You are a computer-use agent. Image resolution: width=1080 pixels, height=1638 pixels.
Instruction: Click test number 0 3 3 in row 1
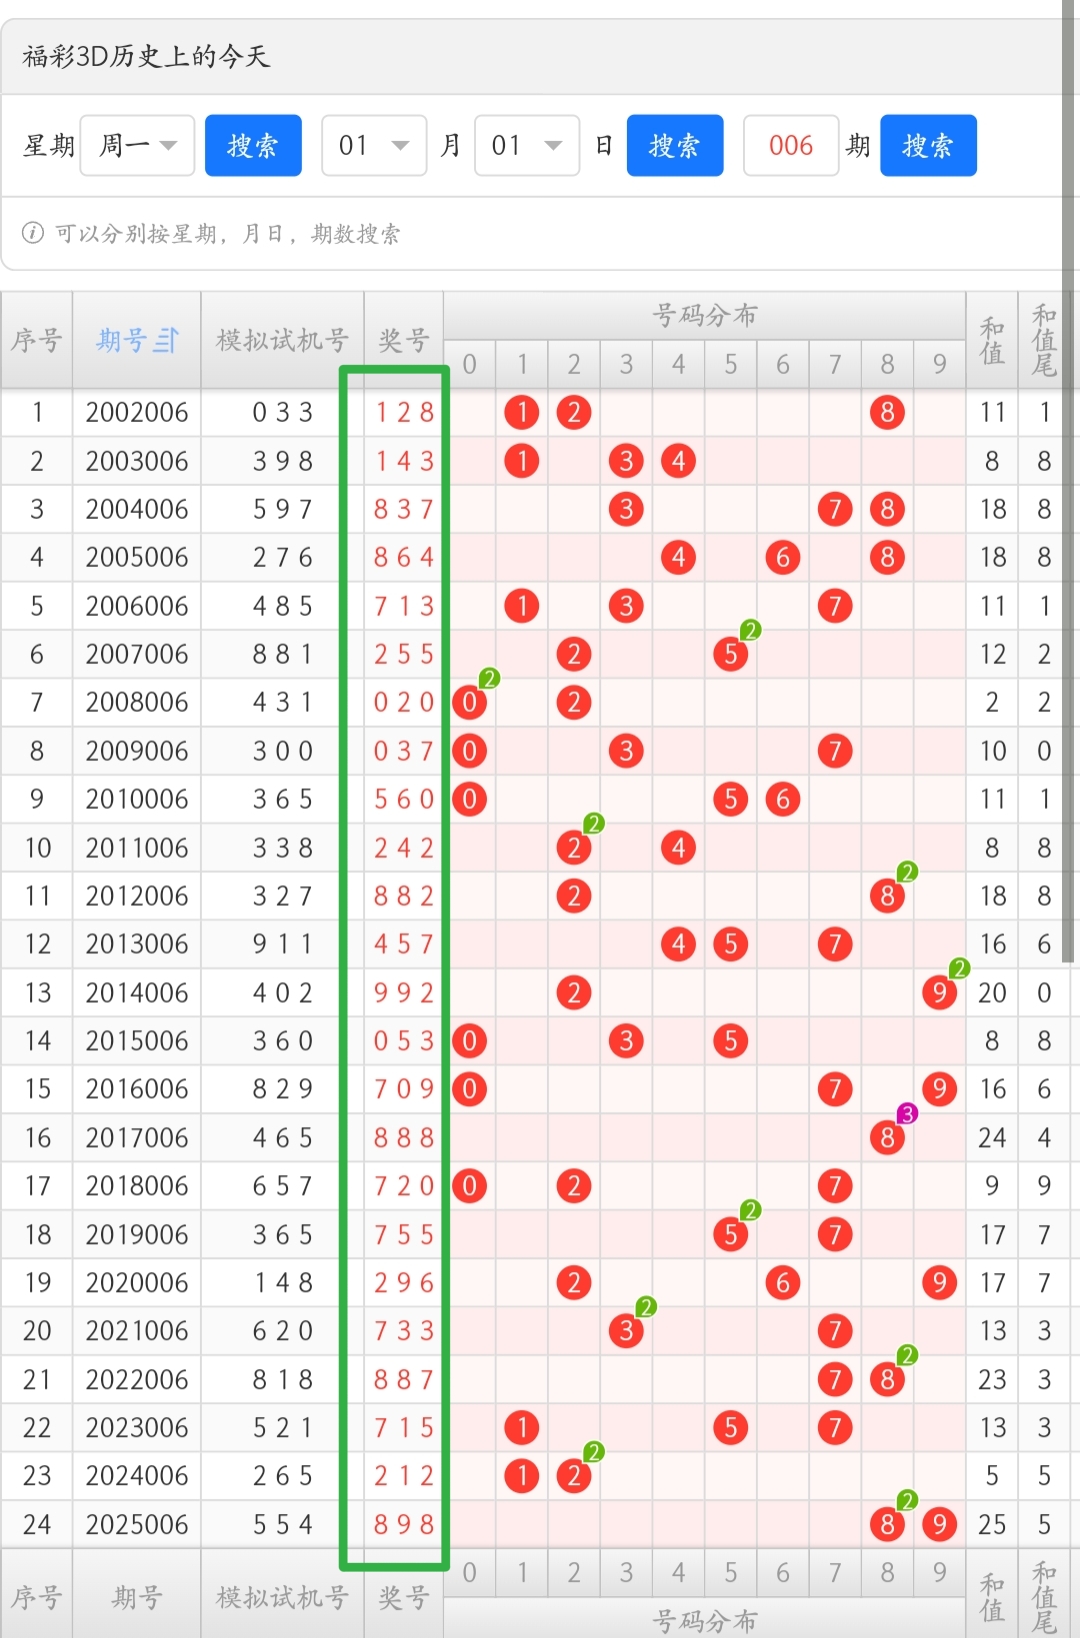pos(283,412)
